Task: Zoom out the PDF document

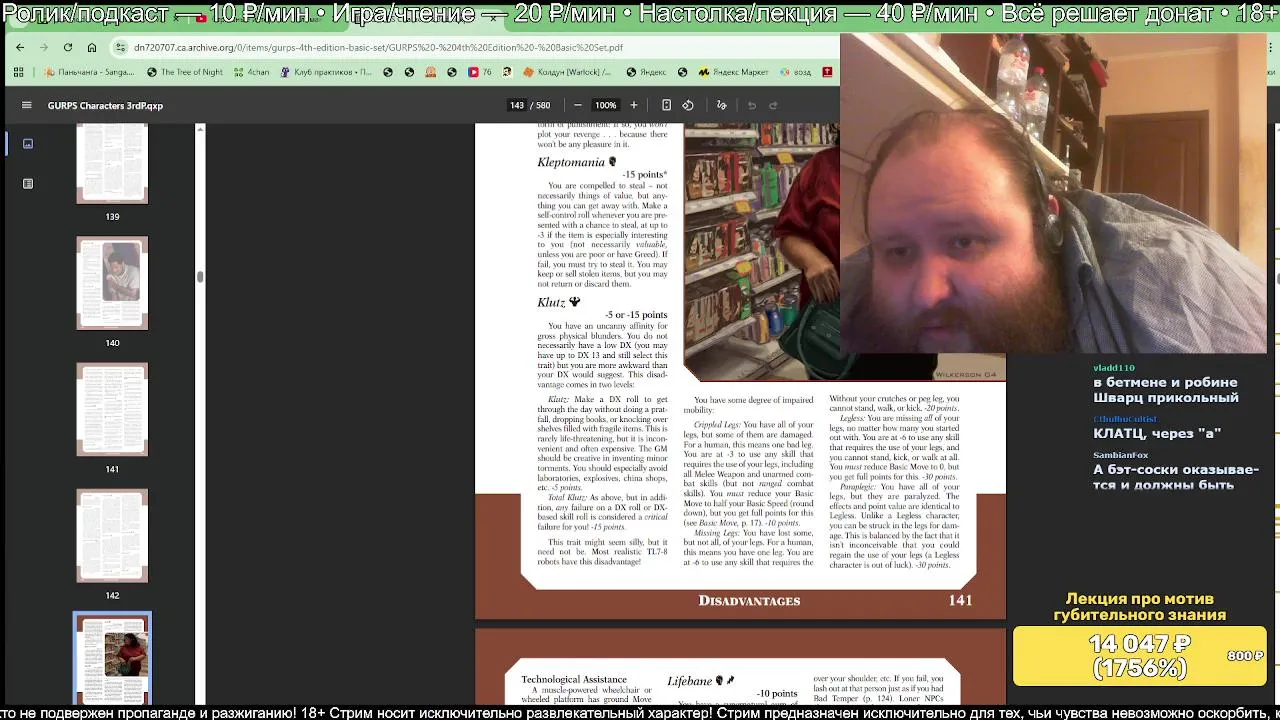Action: click(x=578, y=105)
